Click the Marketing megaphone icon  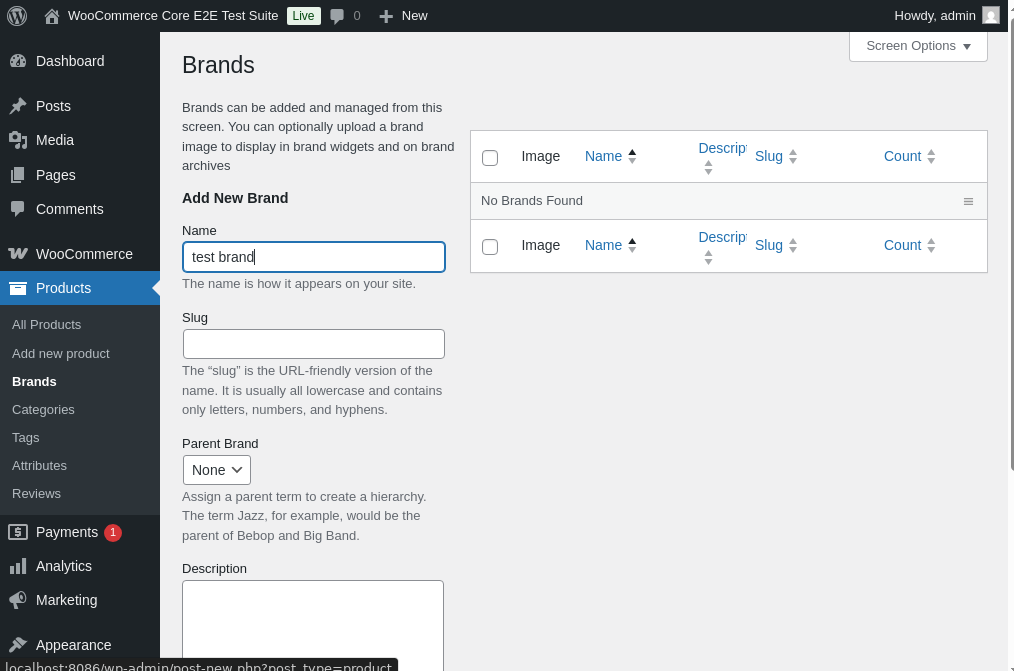pos(18,600)
